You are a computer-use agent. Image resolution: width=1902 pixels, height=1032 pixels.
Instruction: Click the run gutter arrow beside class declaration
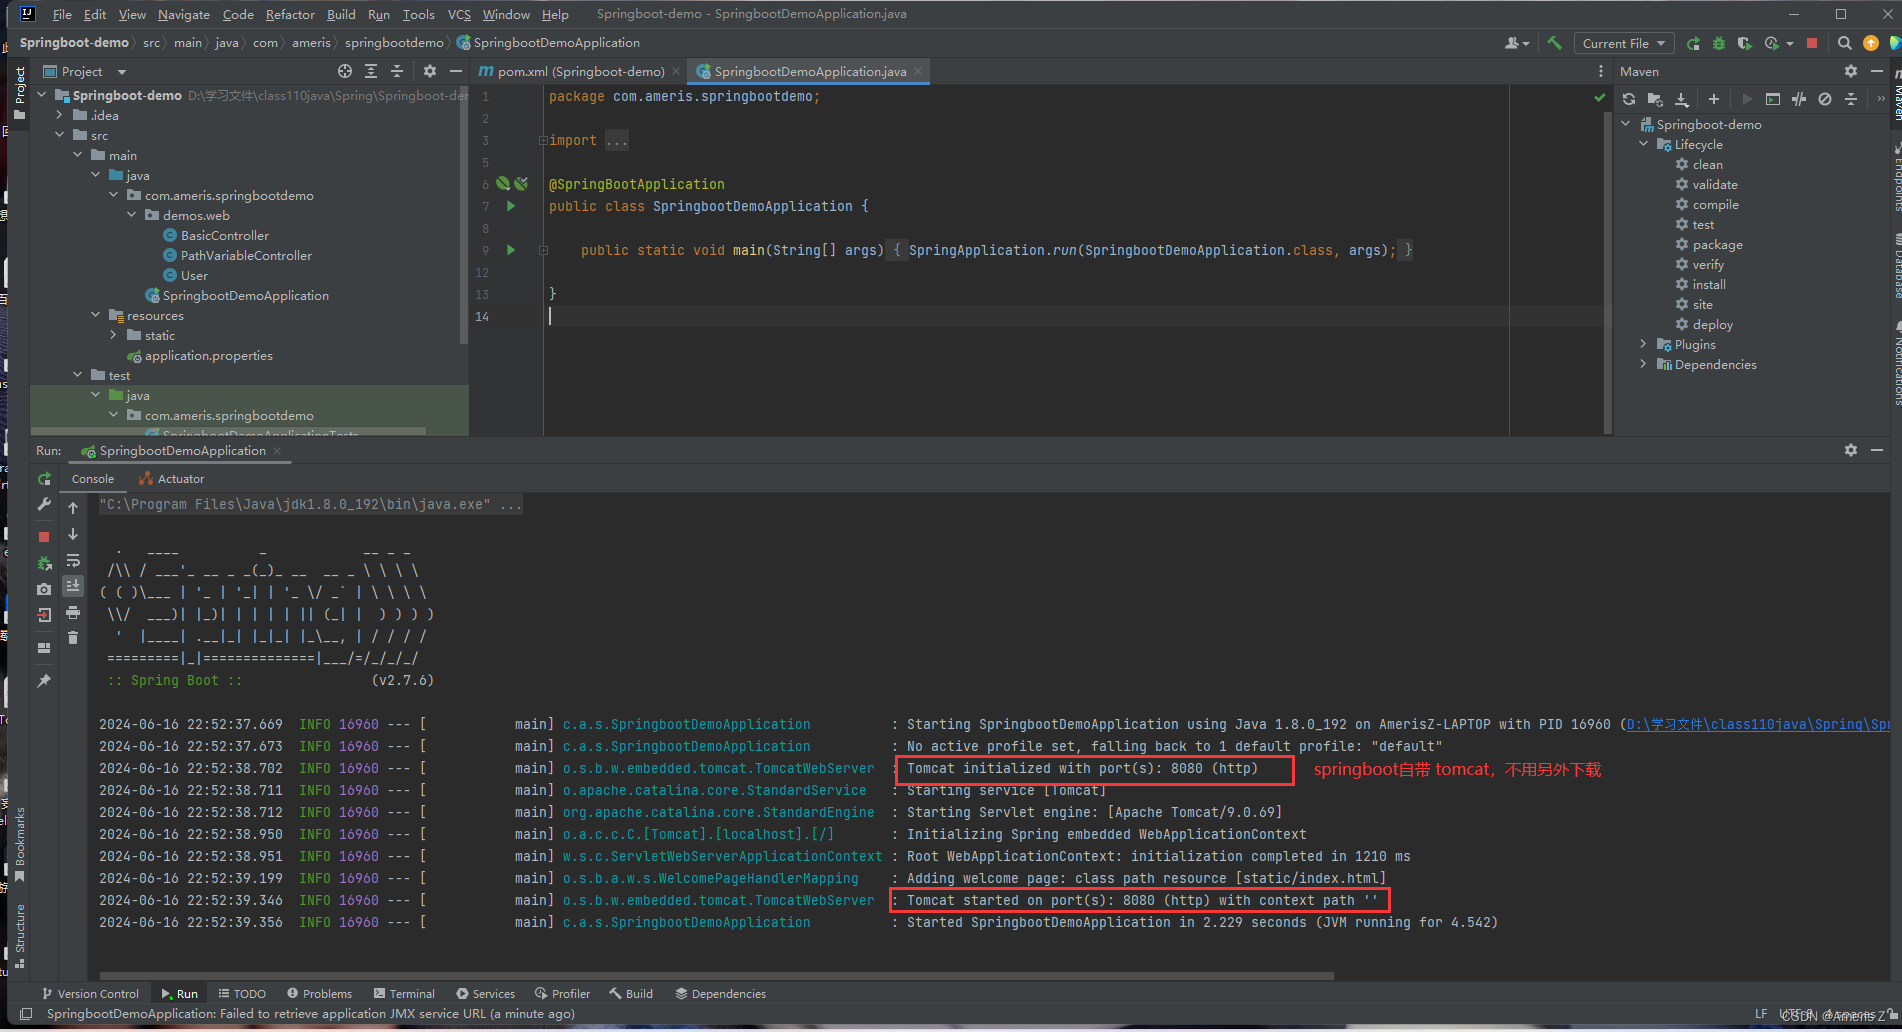(x=511, y=206)
